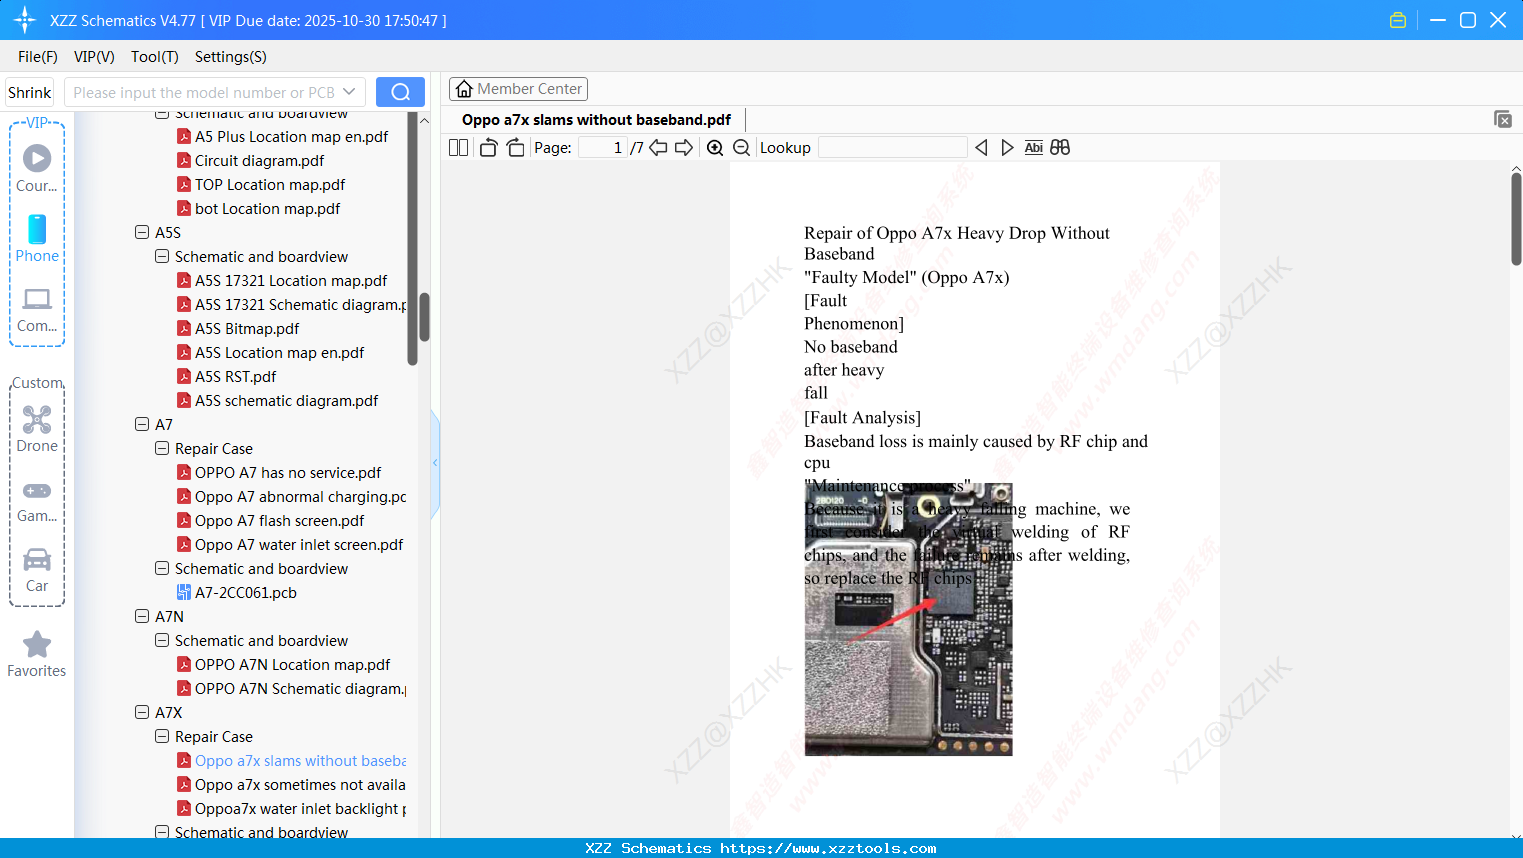Image resolution: width=1523 pixels, height=858 pixels.
Task: Open the model number dropdown arrow
Action: [349, 92]
